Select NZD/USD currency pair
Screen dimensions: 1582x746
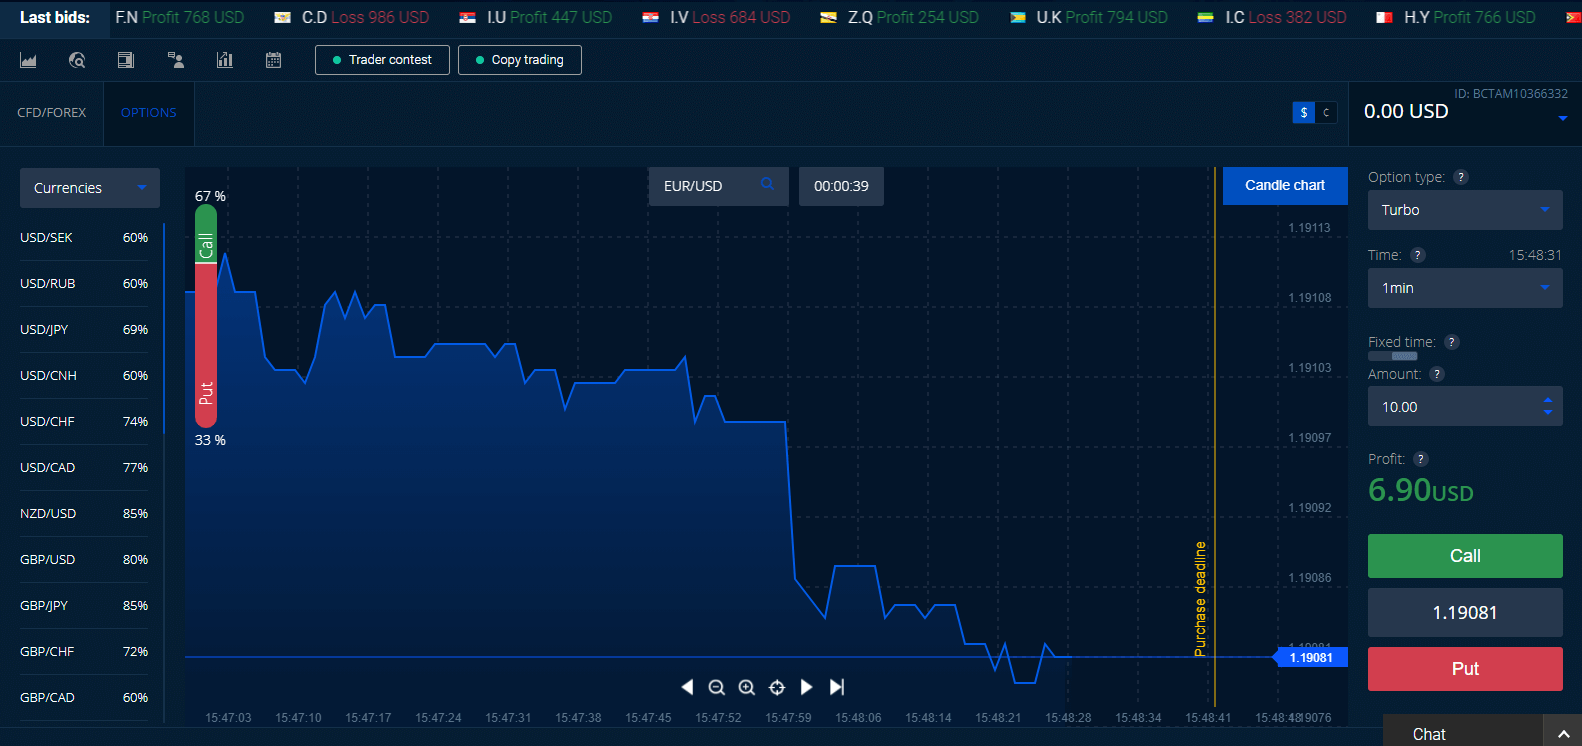coord(84,514)
